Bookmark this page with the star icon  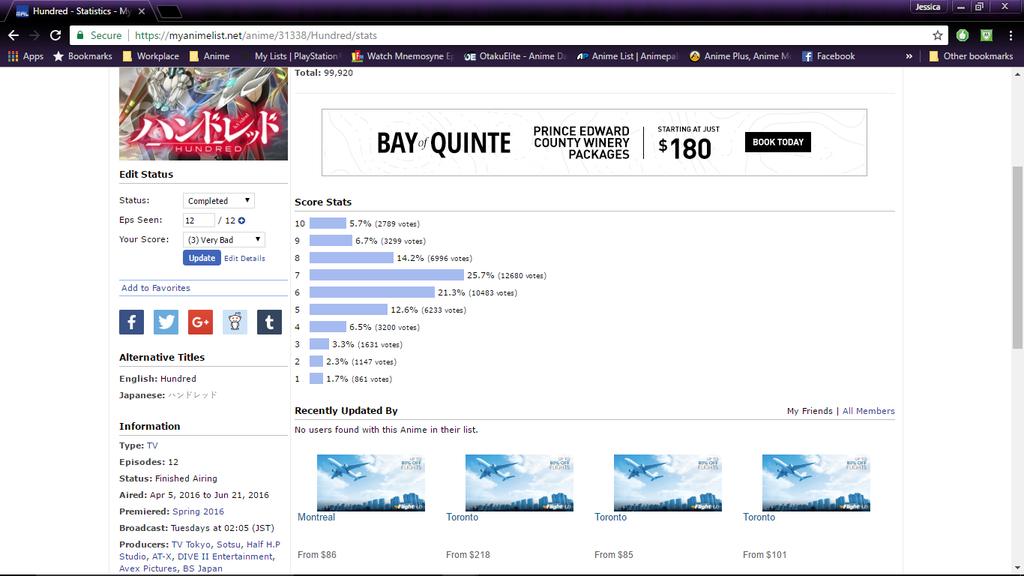point(938,35)
